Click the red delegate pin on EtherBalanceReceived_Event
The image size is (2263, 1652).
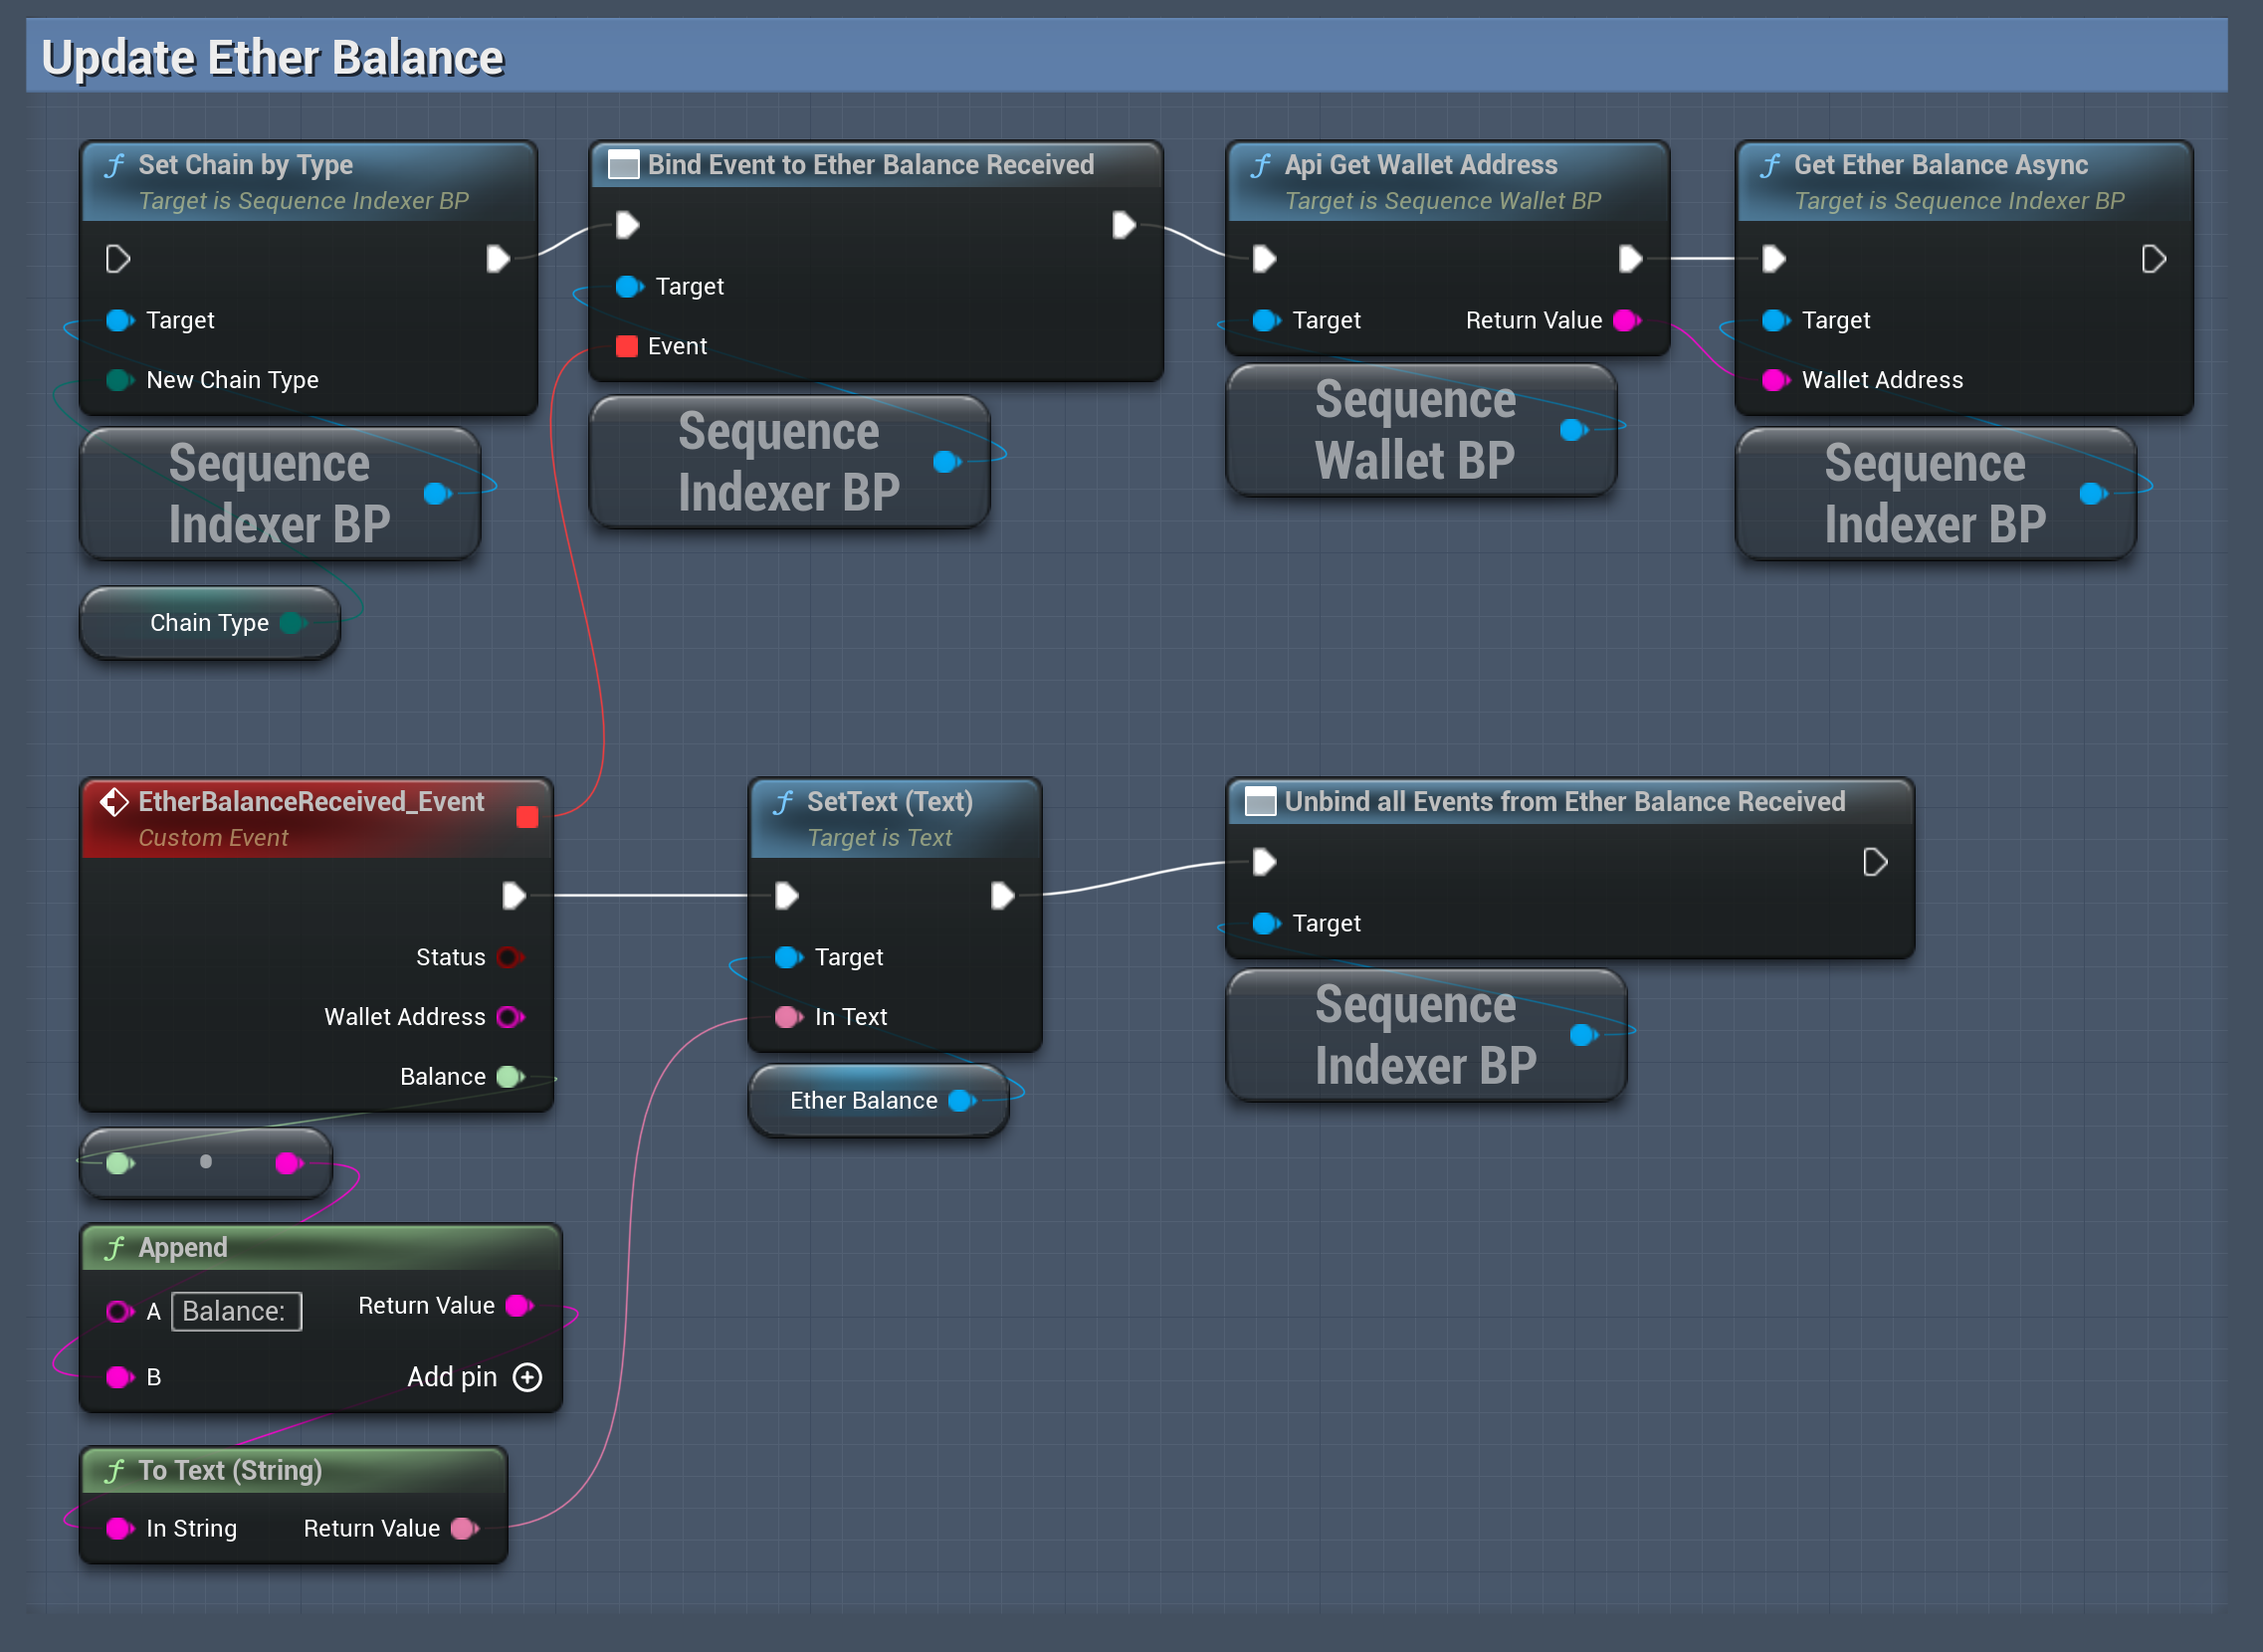coord(527,817)
